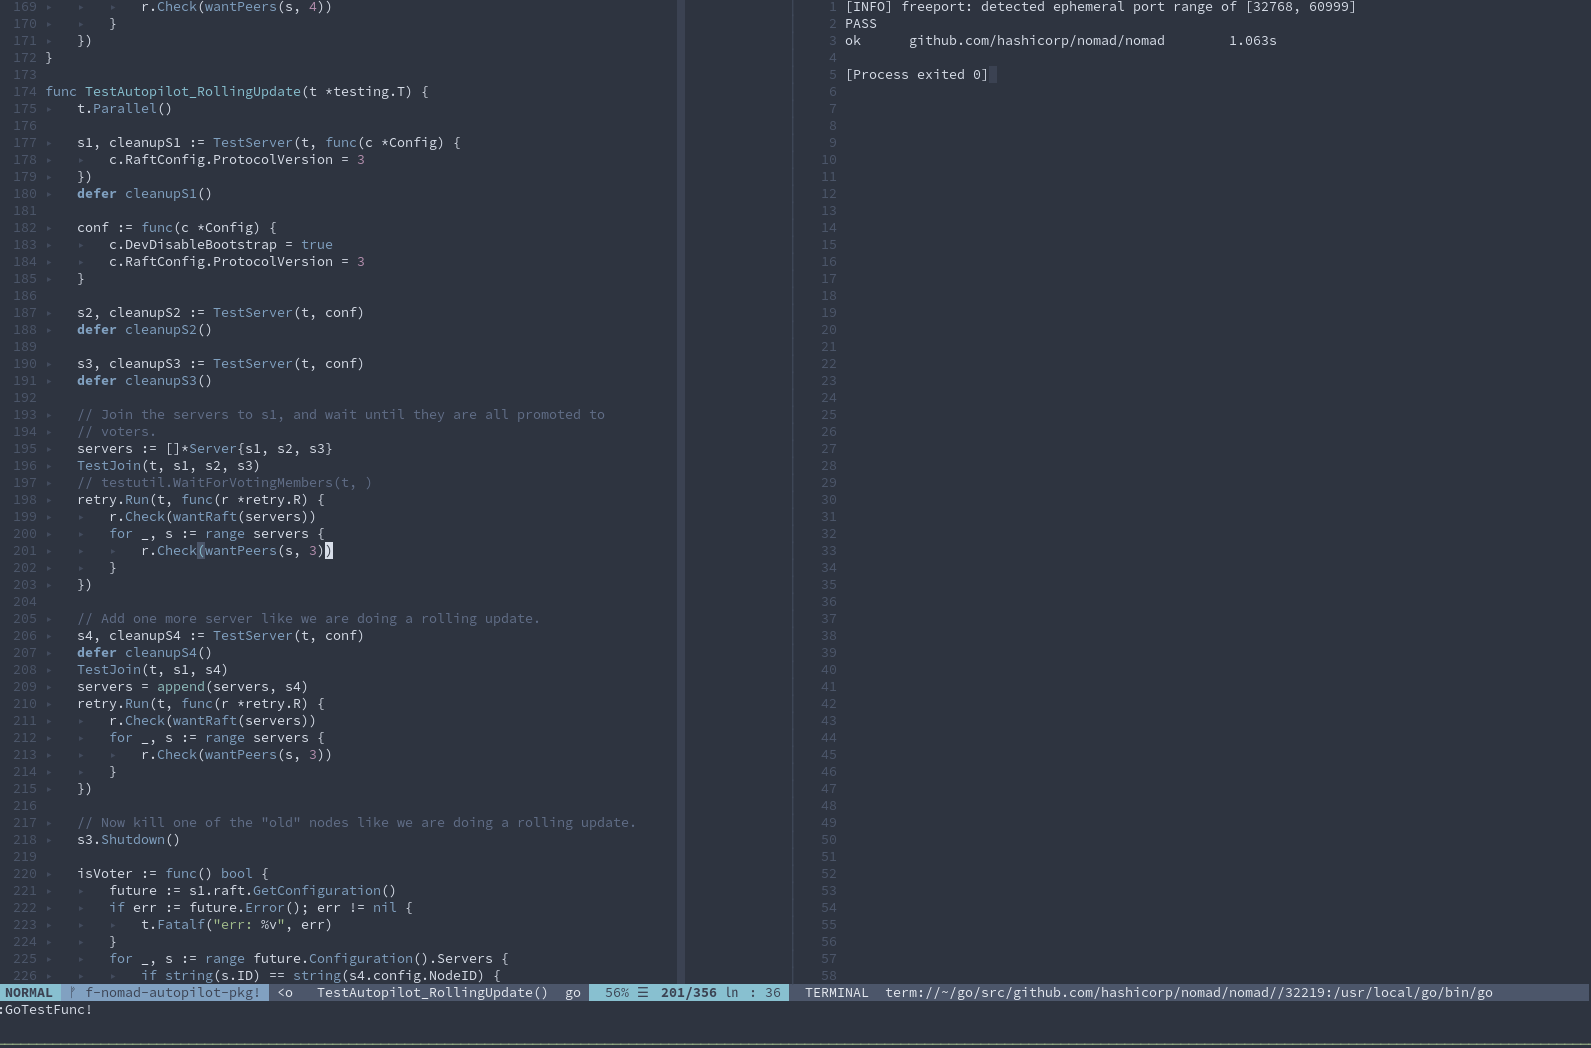The width and height of the screenshot is (1591, 1048).
Task: Click the servers = append(servers, s4) line
Action: pos(193,687)
